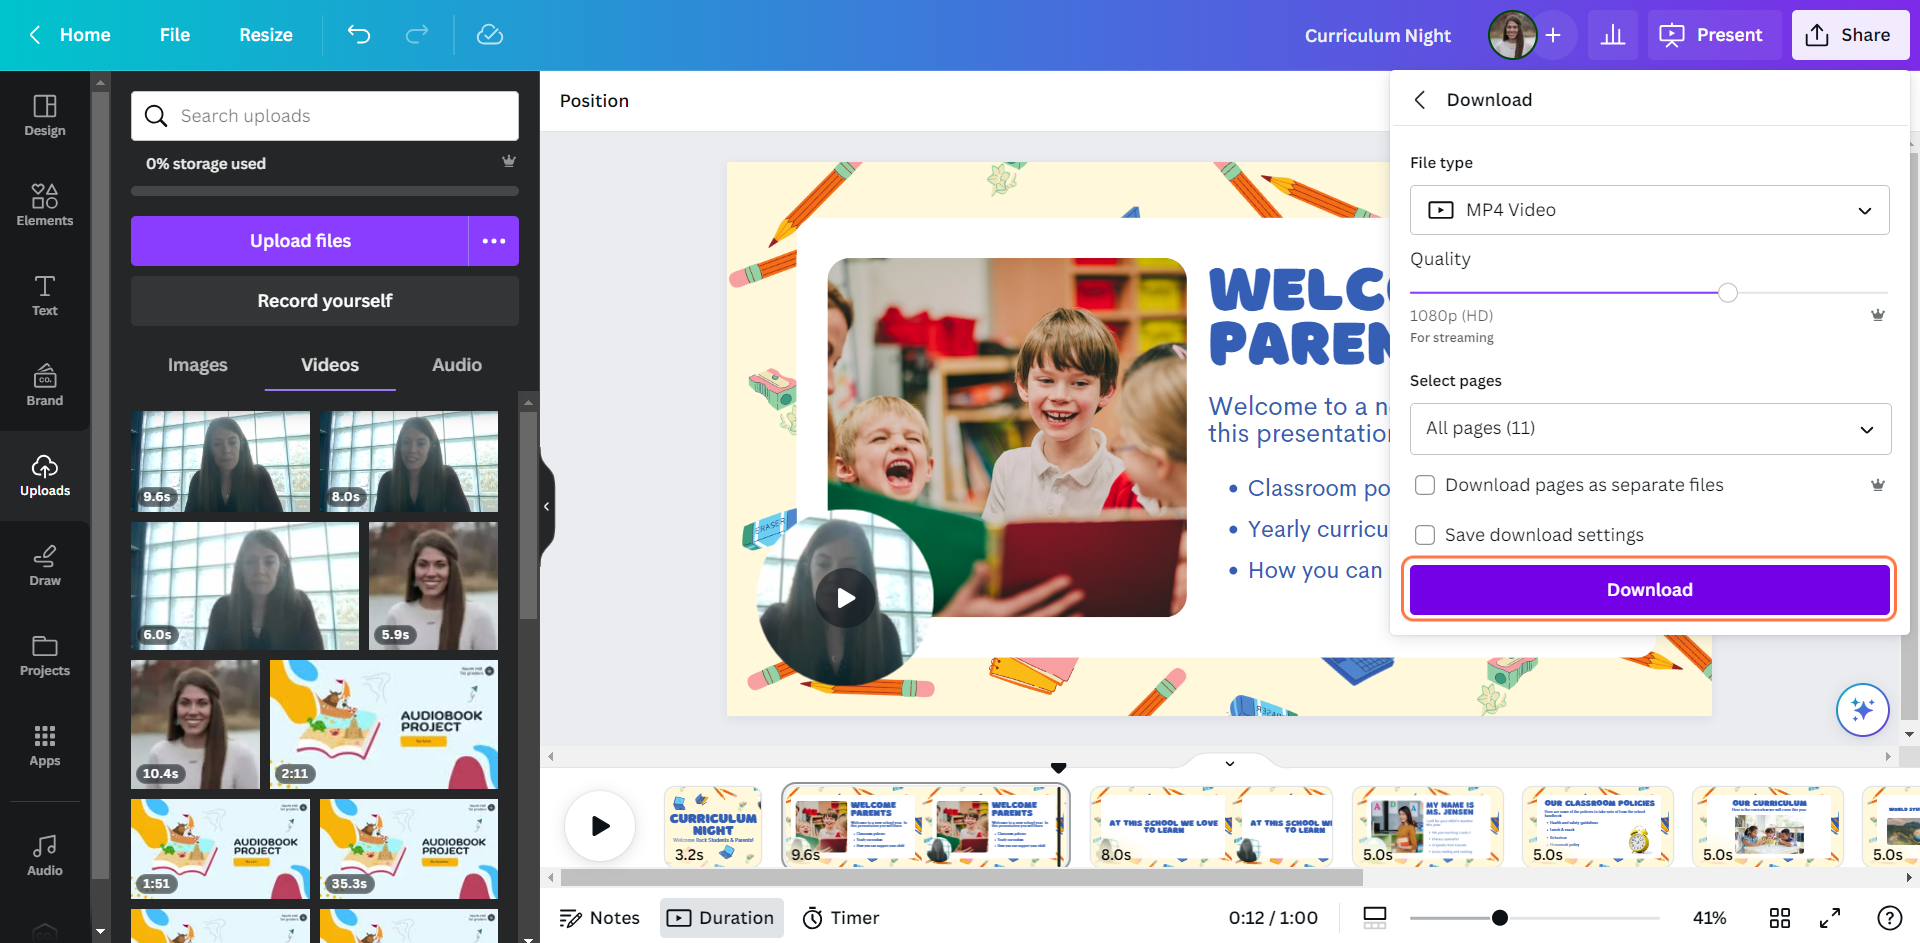Image resolution: width=1920 pixels, height=943 pixels.
Task: Switch to the Audio uploads tab
Action: point(457,365)
